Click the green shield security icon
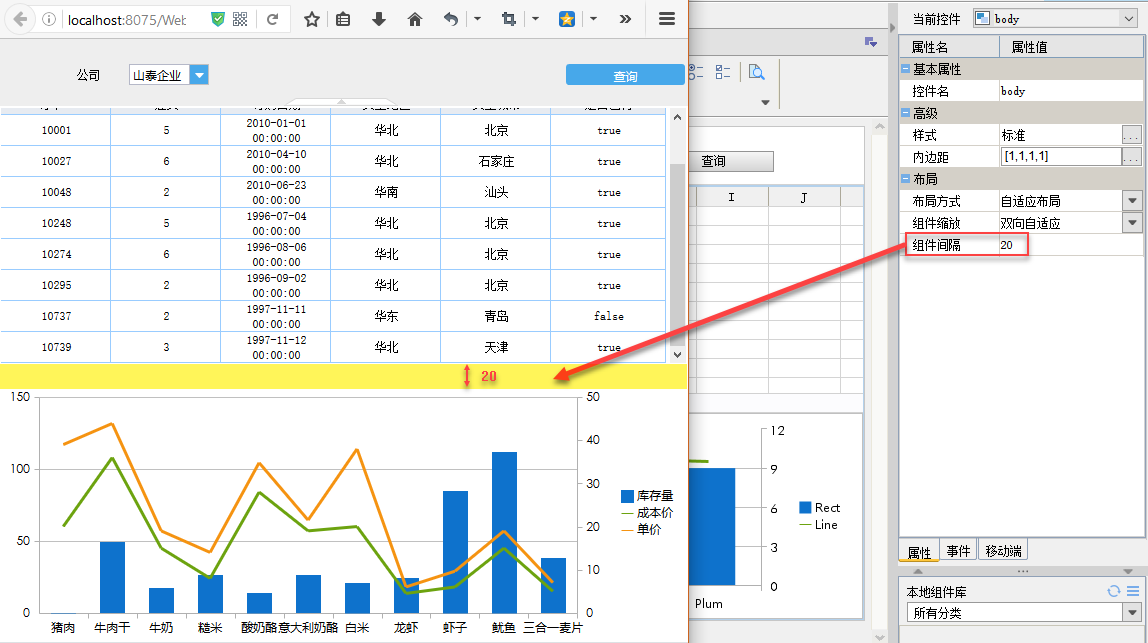Screen dimensions: 1148x643 [217, 20]
